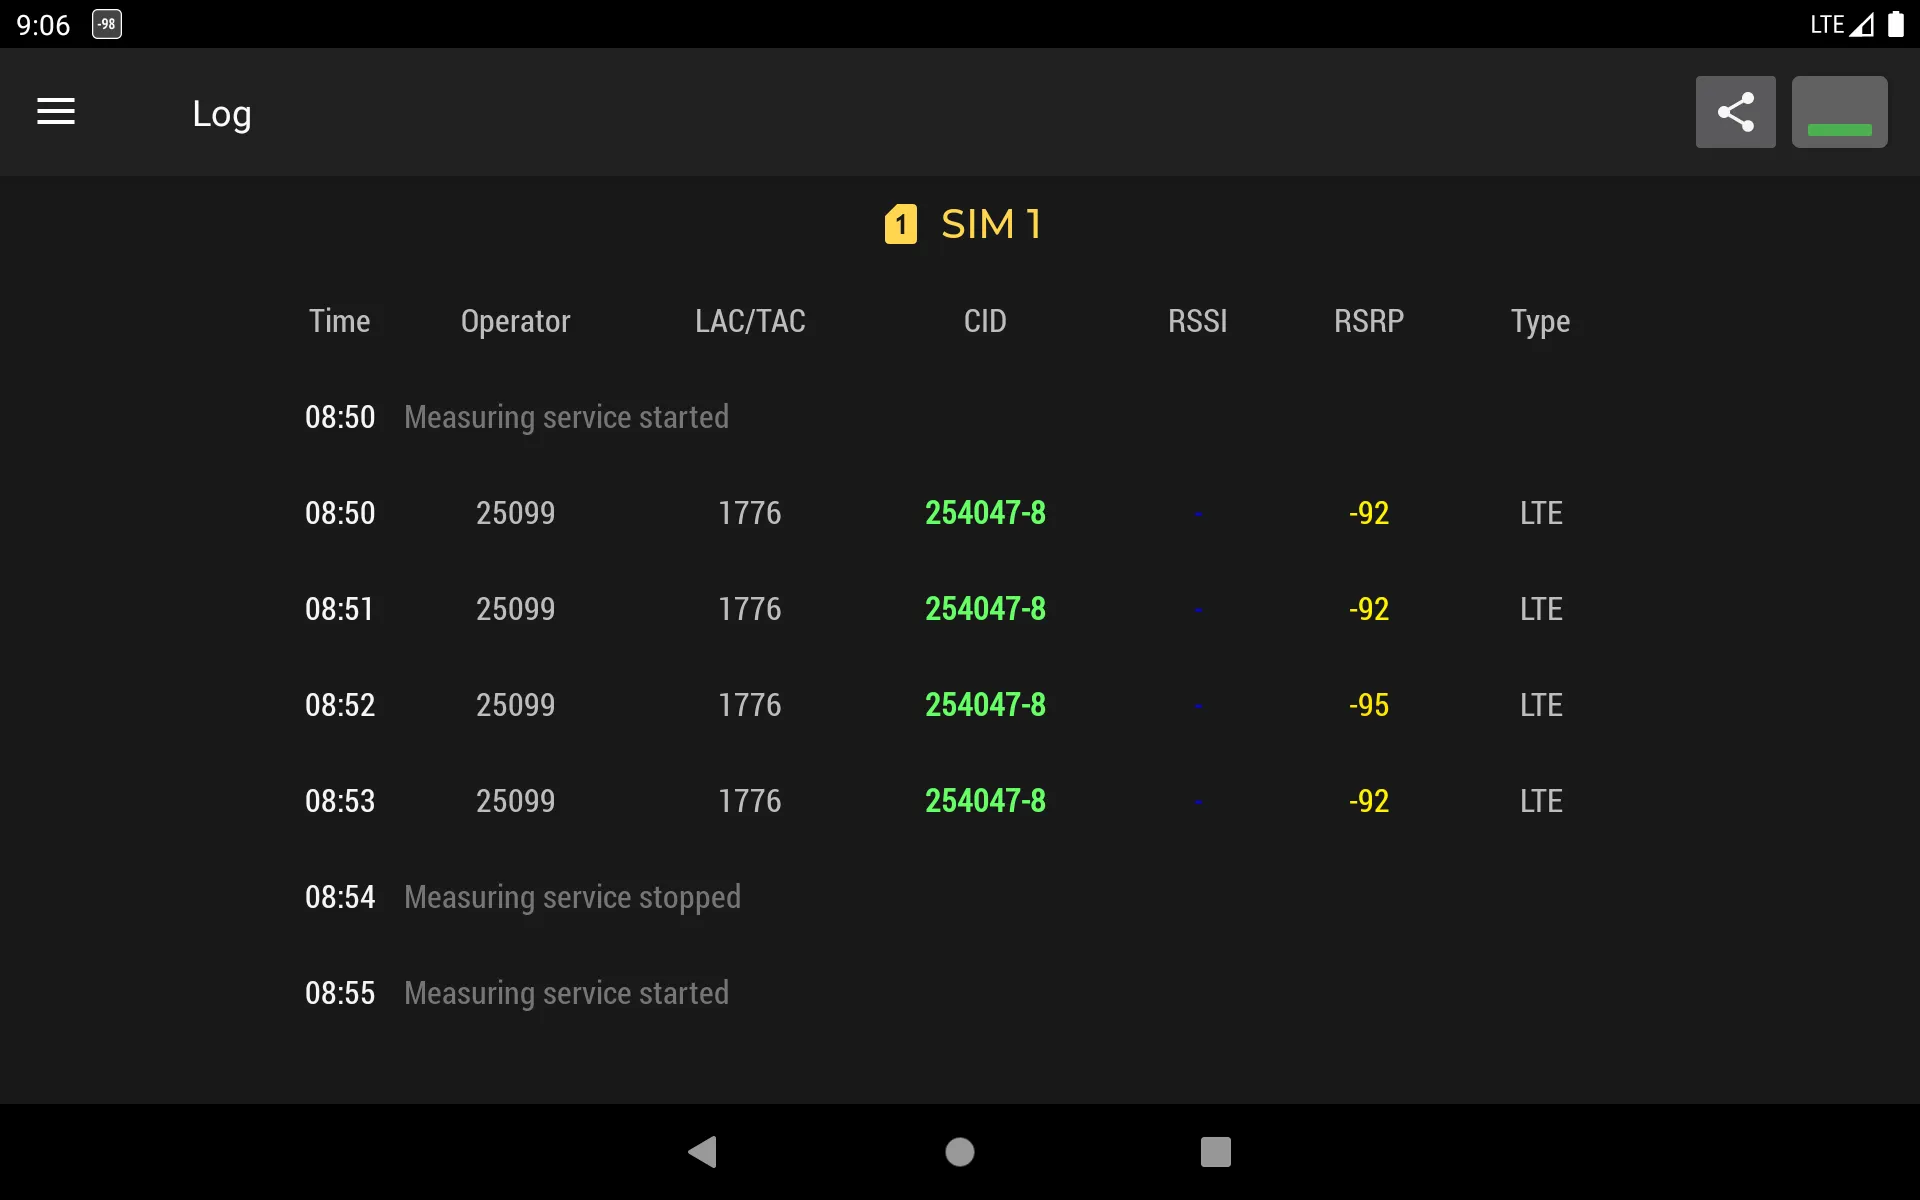Select the CID column header

click(986, 319)
